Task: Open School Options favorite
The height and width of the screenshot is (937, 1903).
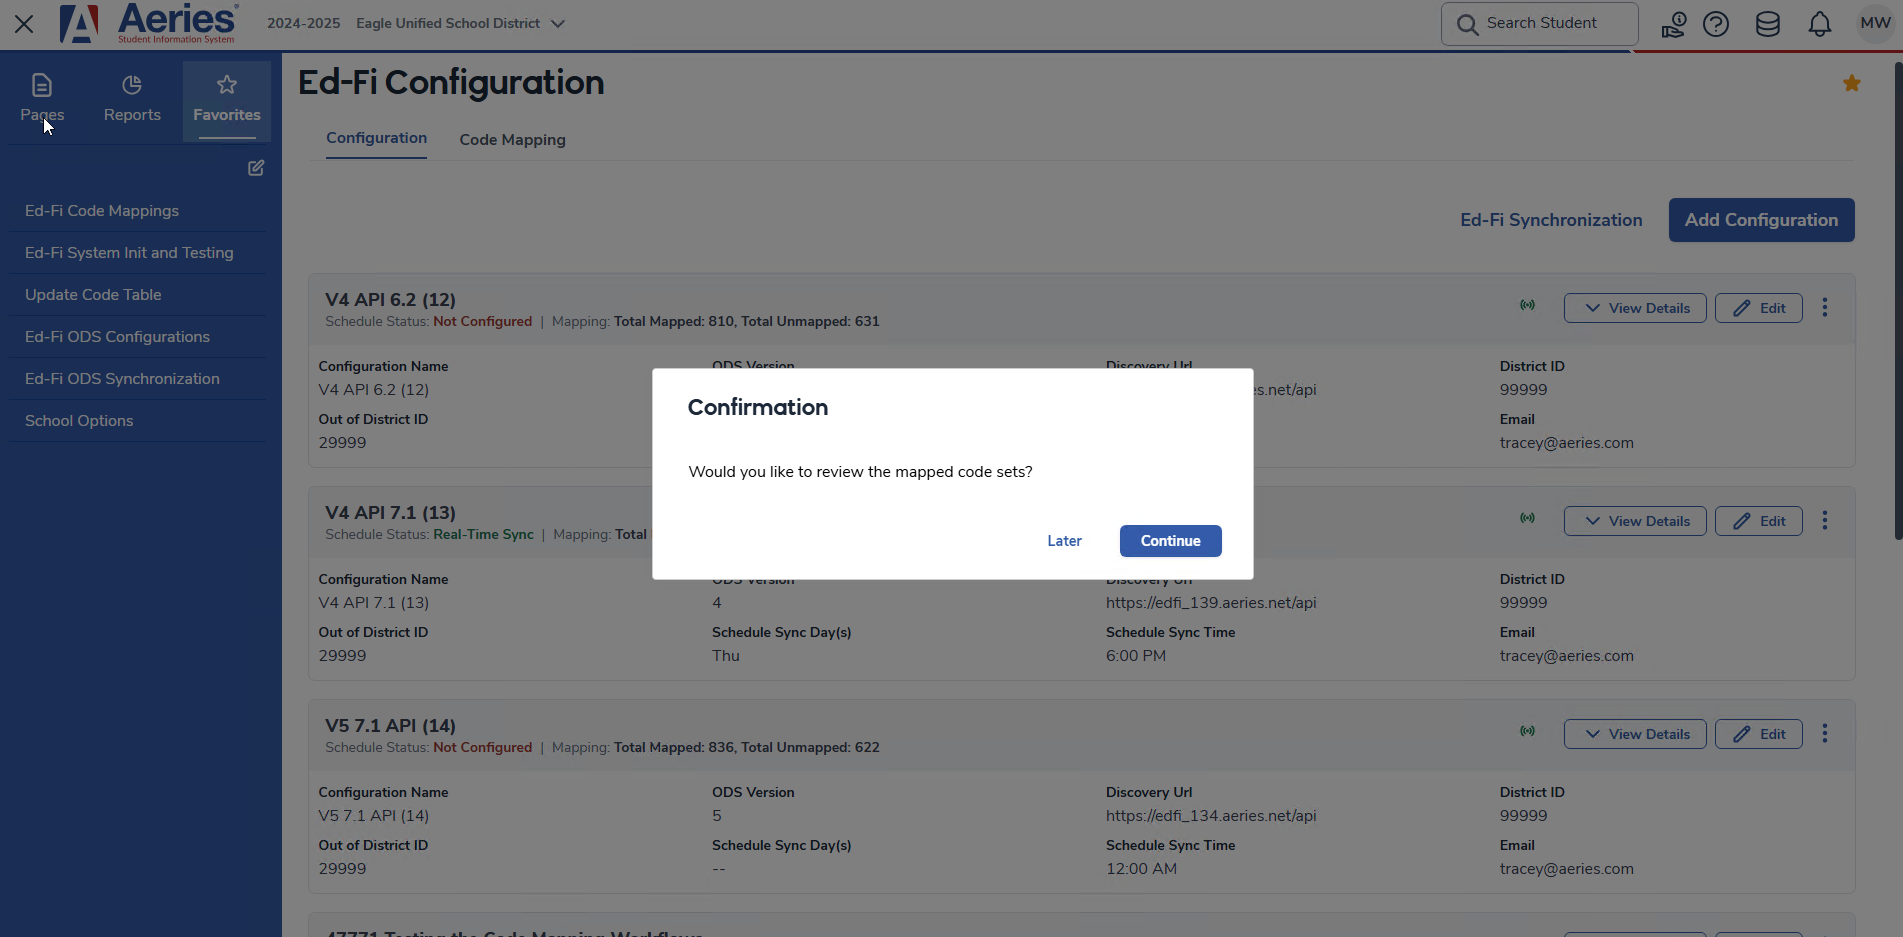Action: 79,421
